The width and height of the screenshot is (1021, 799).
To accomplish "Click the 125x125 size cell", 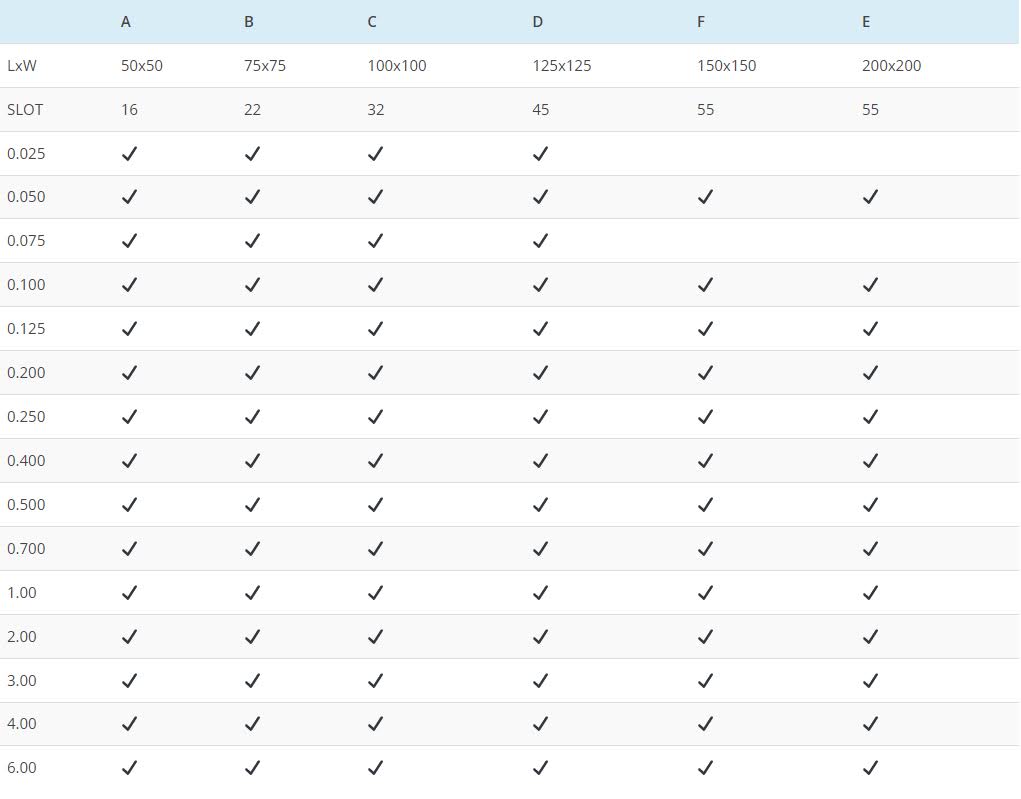I will click(x=562, y=66).
